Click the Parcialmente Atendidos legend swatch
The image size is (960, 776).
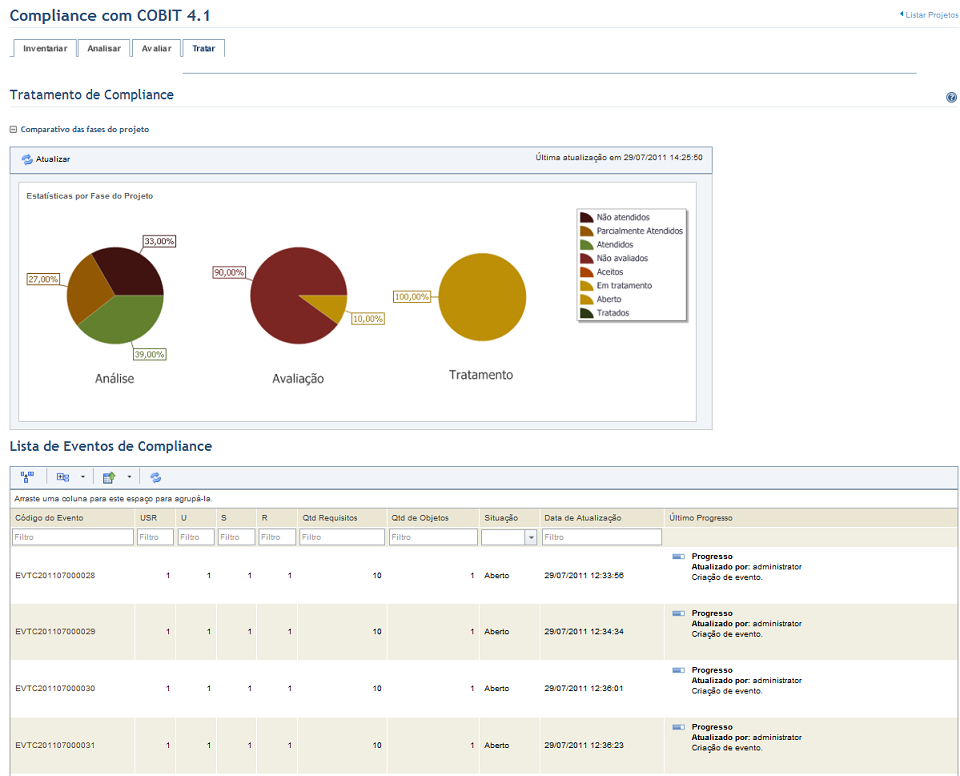pyautogui.click(x=587, y=231)
